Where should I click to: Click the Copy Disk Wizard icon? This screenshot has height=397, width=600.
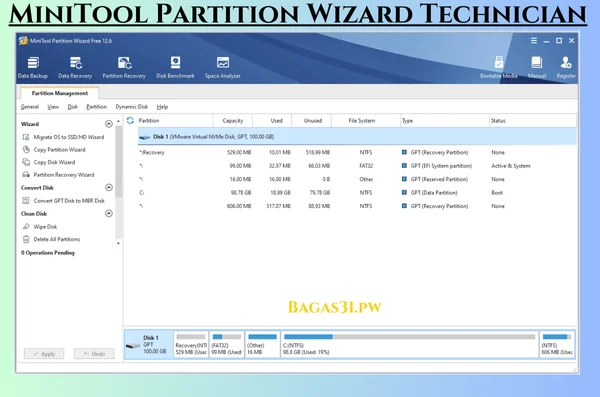coord(26,162)
